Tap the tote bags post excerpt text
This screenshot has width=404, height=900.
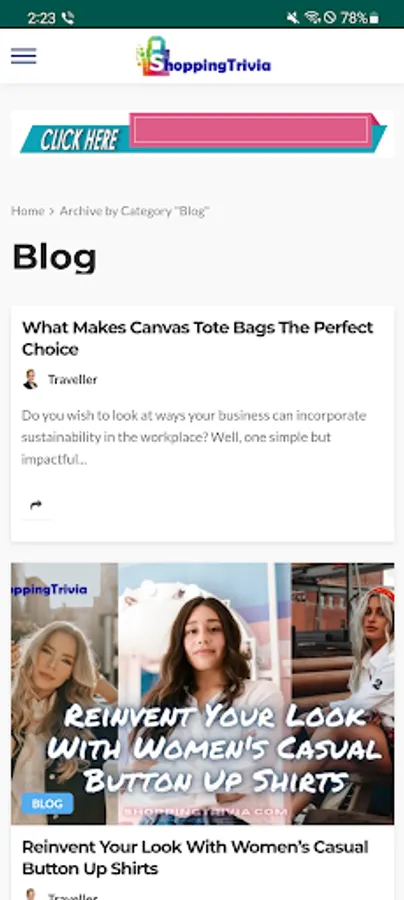[194, 437]
